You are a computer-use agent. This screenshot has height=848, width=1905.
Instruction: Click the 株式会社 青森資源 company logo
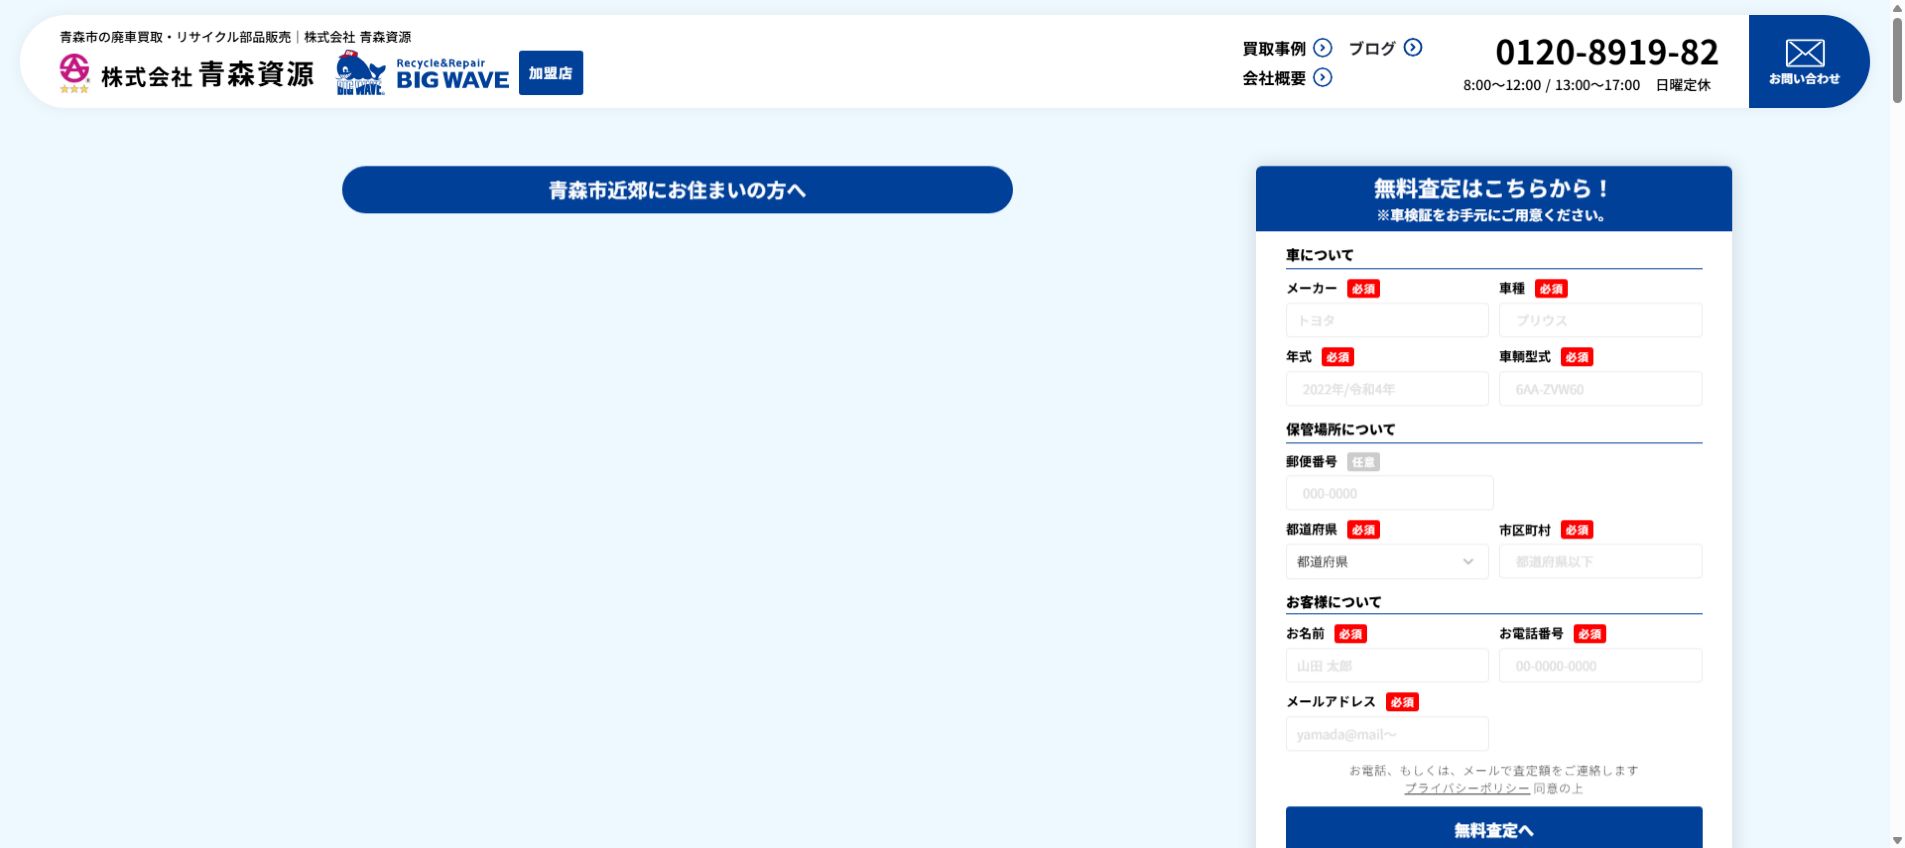pos(186,73)
